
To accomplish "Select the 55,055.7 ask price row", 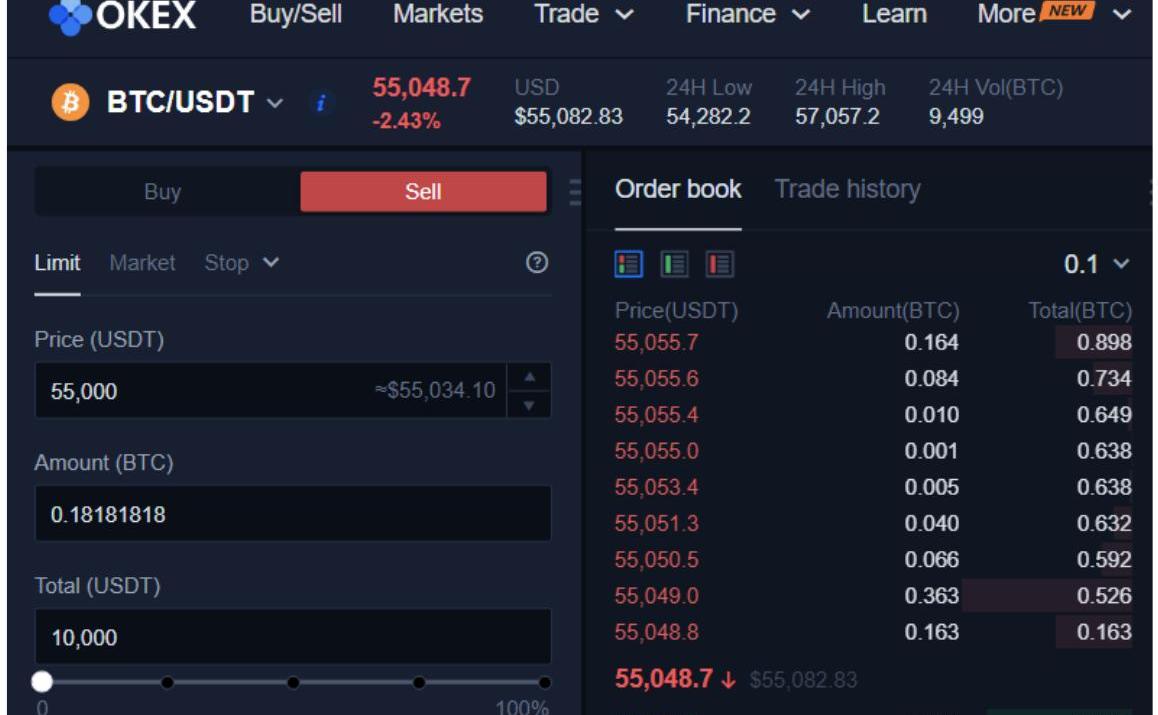I will click(x=873, y=343).
